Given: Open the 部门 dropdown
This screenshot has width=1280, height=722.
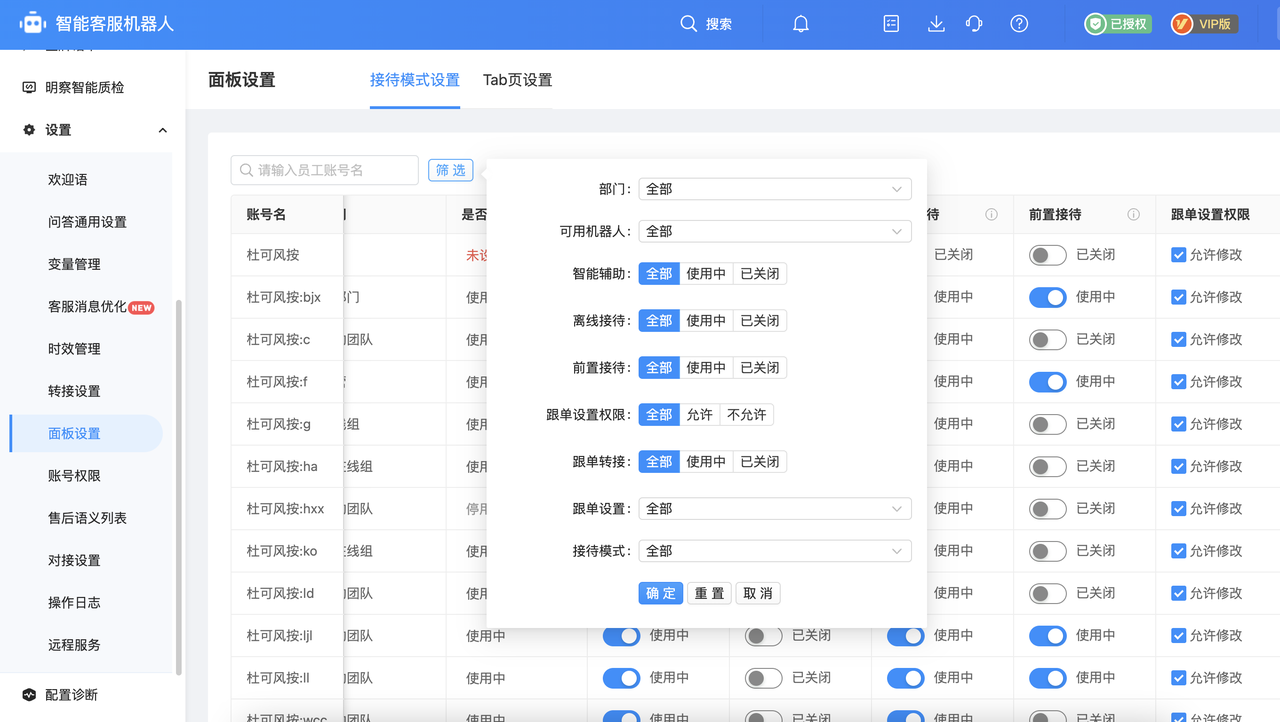Looking at the screenshot, I should pyautogui.click(x=775, y=189).
